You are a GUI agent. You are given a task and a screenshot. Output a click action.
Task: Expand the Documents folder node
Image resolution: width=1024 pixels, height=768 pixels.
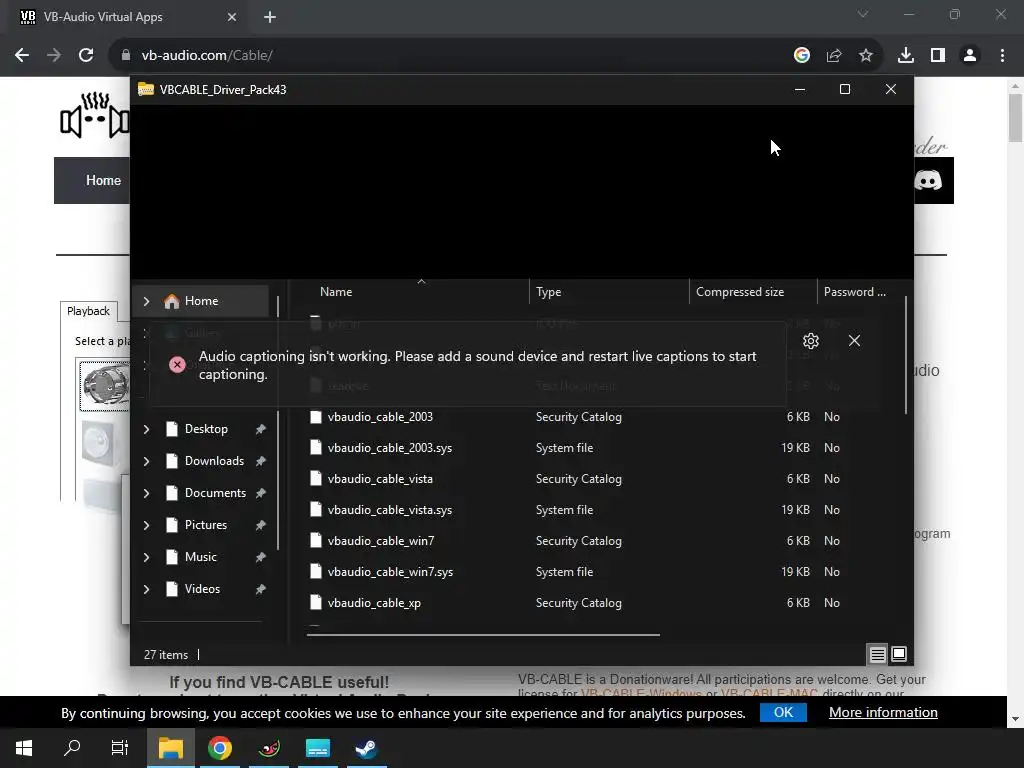click(146, 493)
